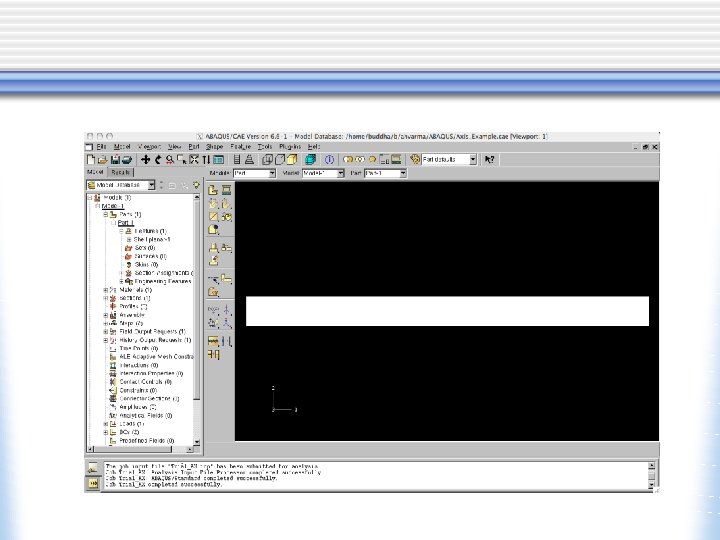The width and height of the screenshot is (720, 540).
Task: Enable wireframe render style
Action: 267,159
